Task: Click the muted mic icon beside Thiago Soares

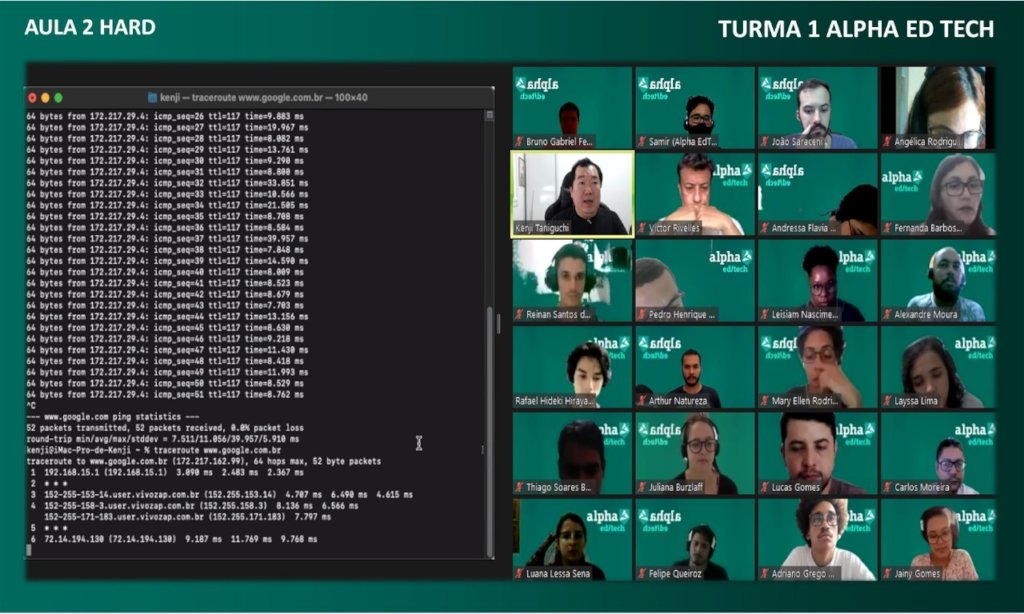Action: [519, 486]
